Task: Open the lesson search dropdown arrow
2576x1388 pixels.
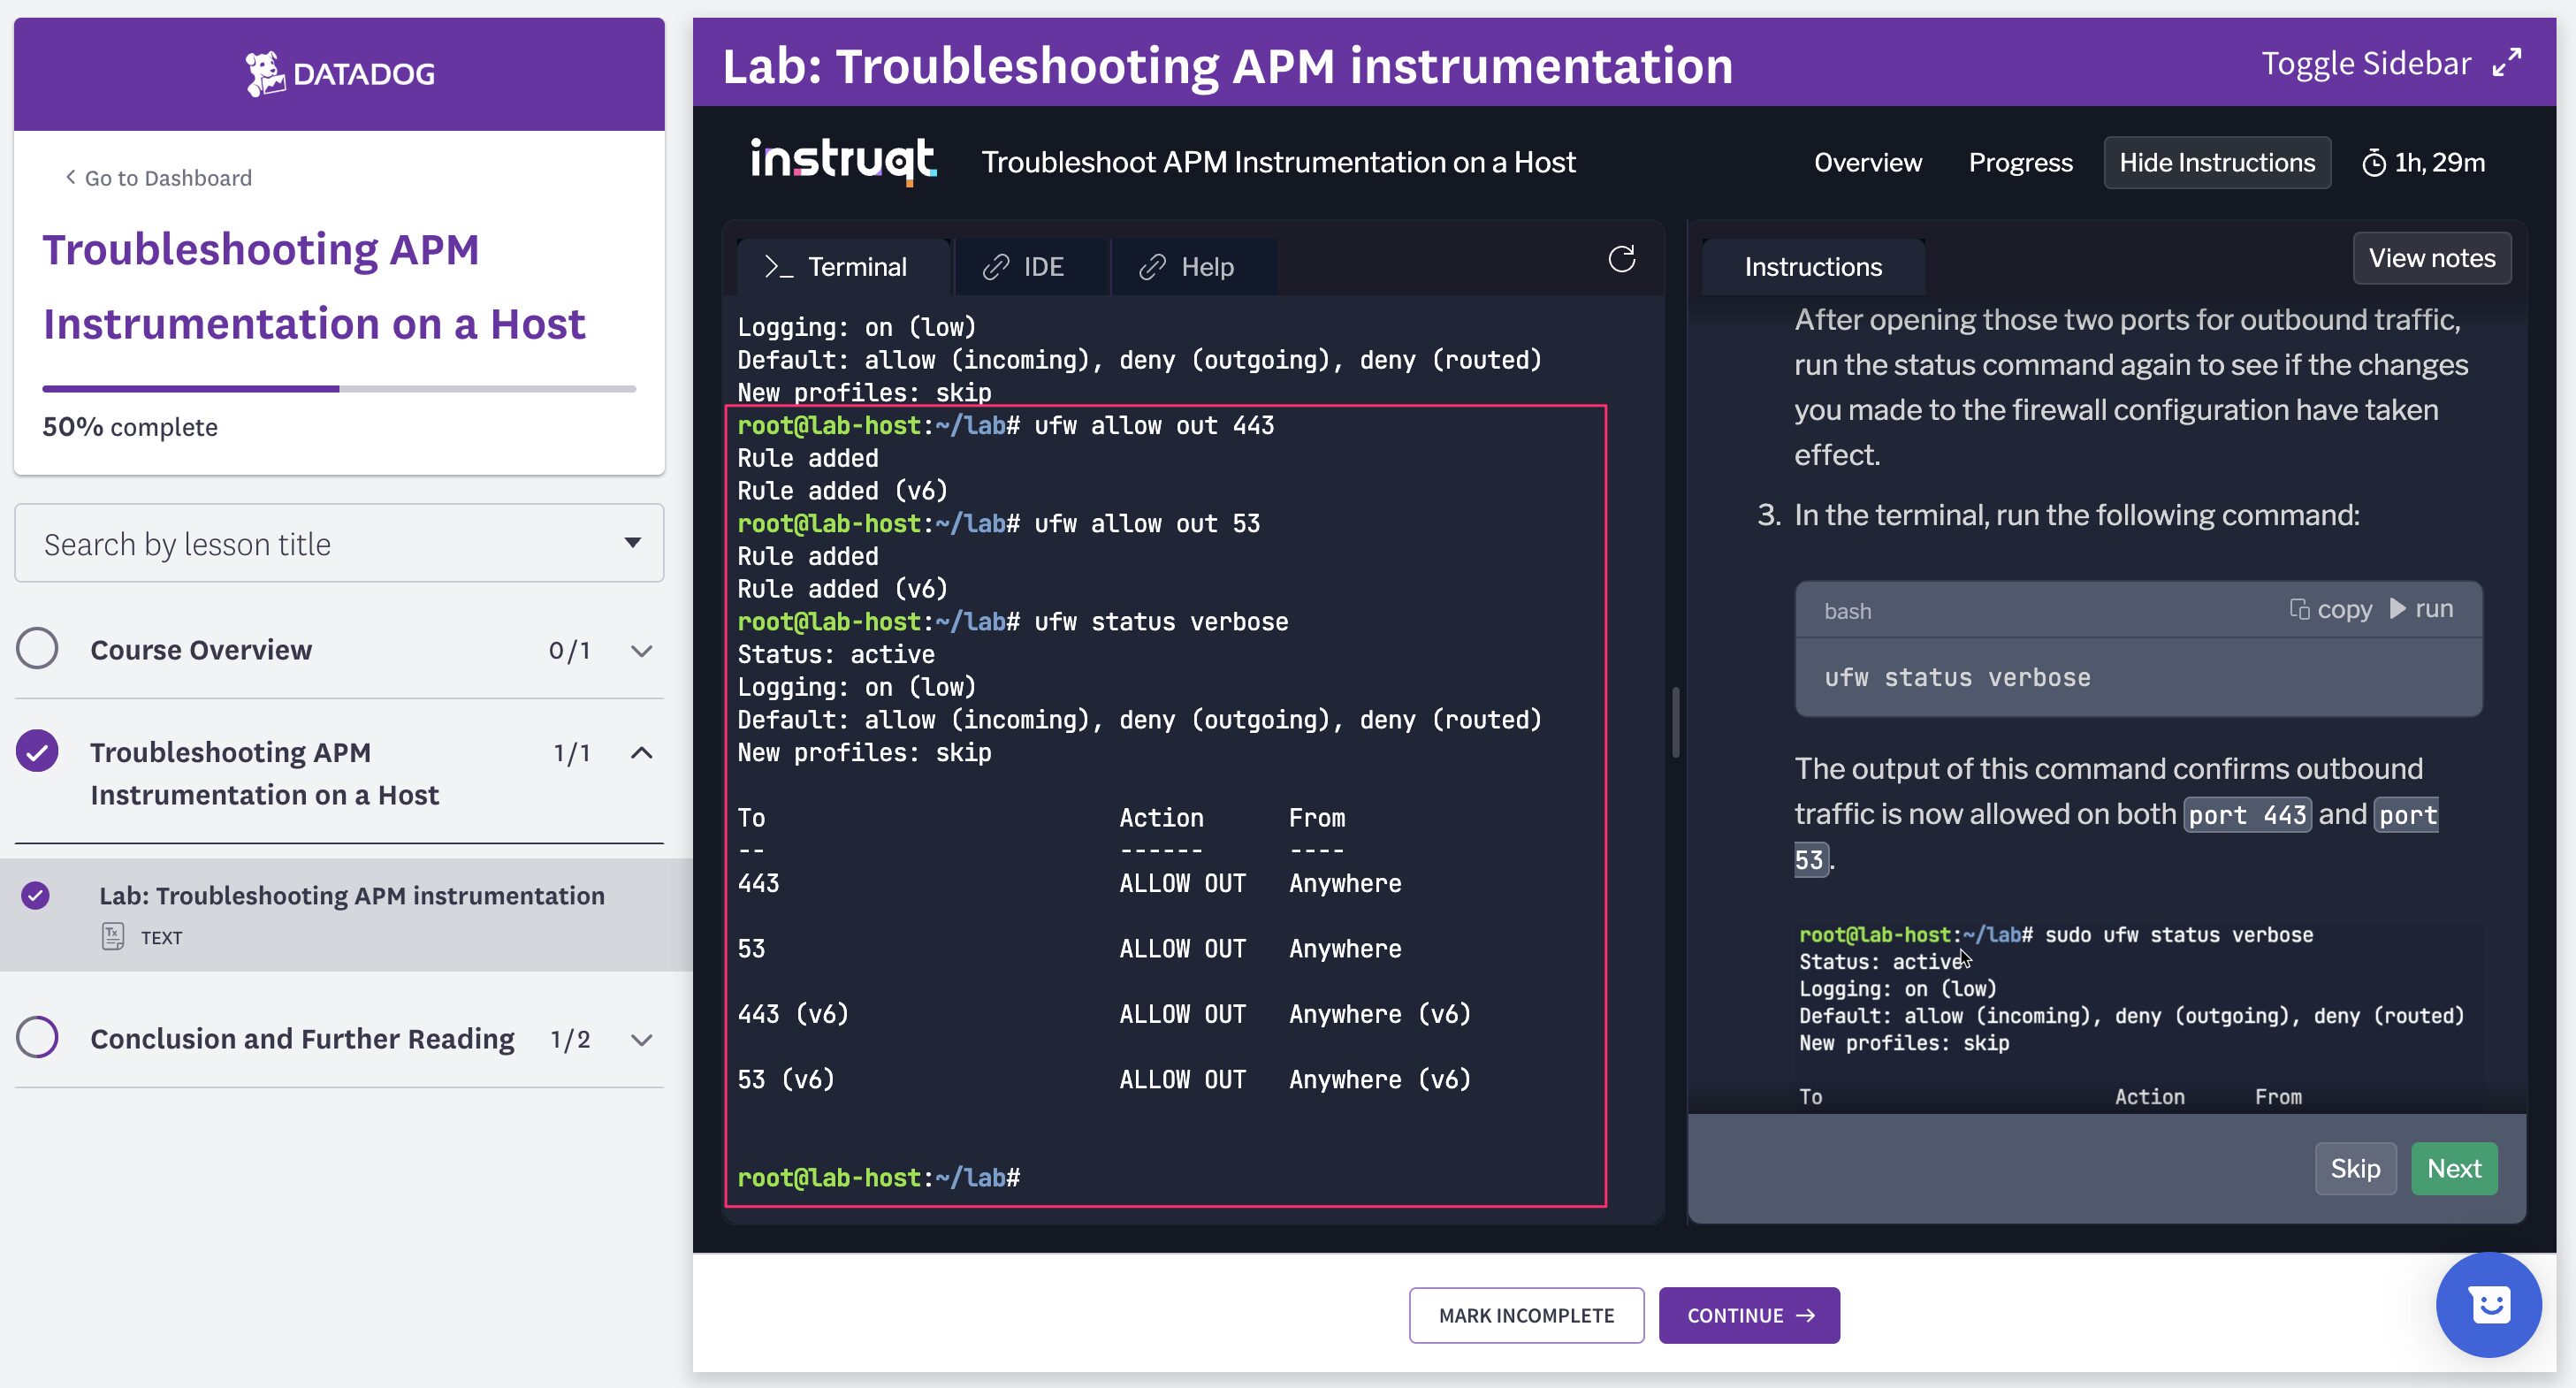Action: coord(632,543)
